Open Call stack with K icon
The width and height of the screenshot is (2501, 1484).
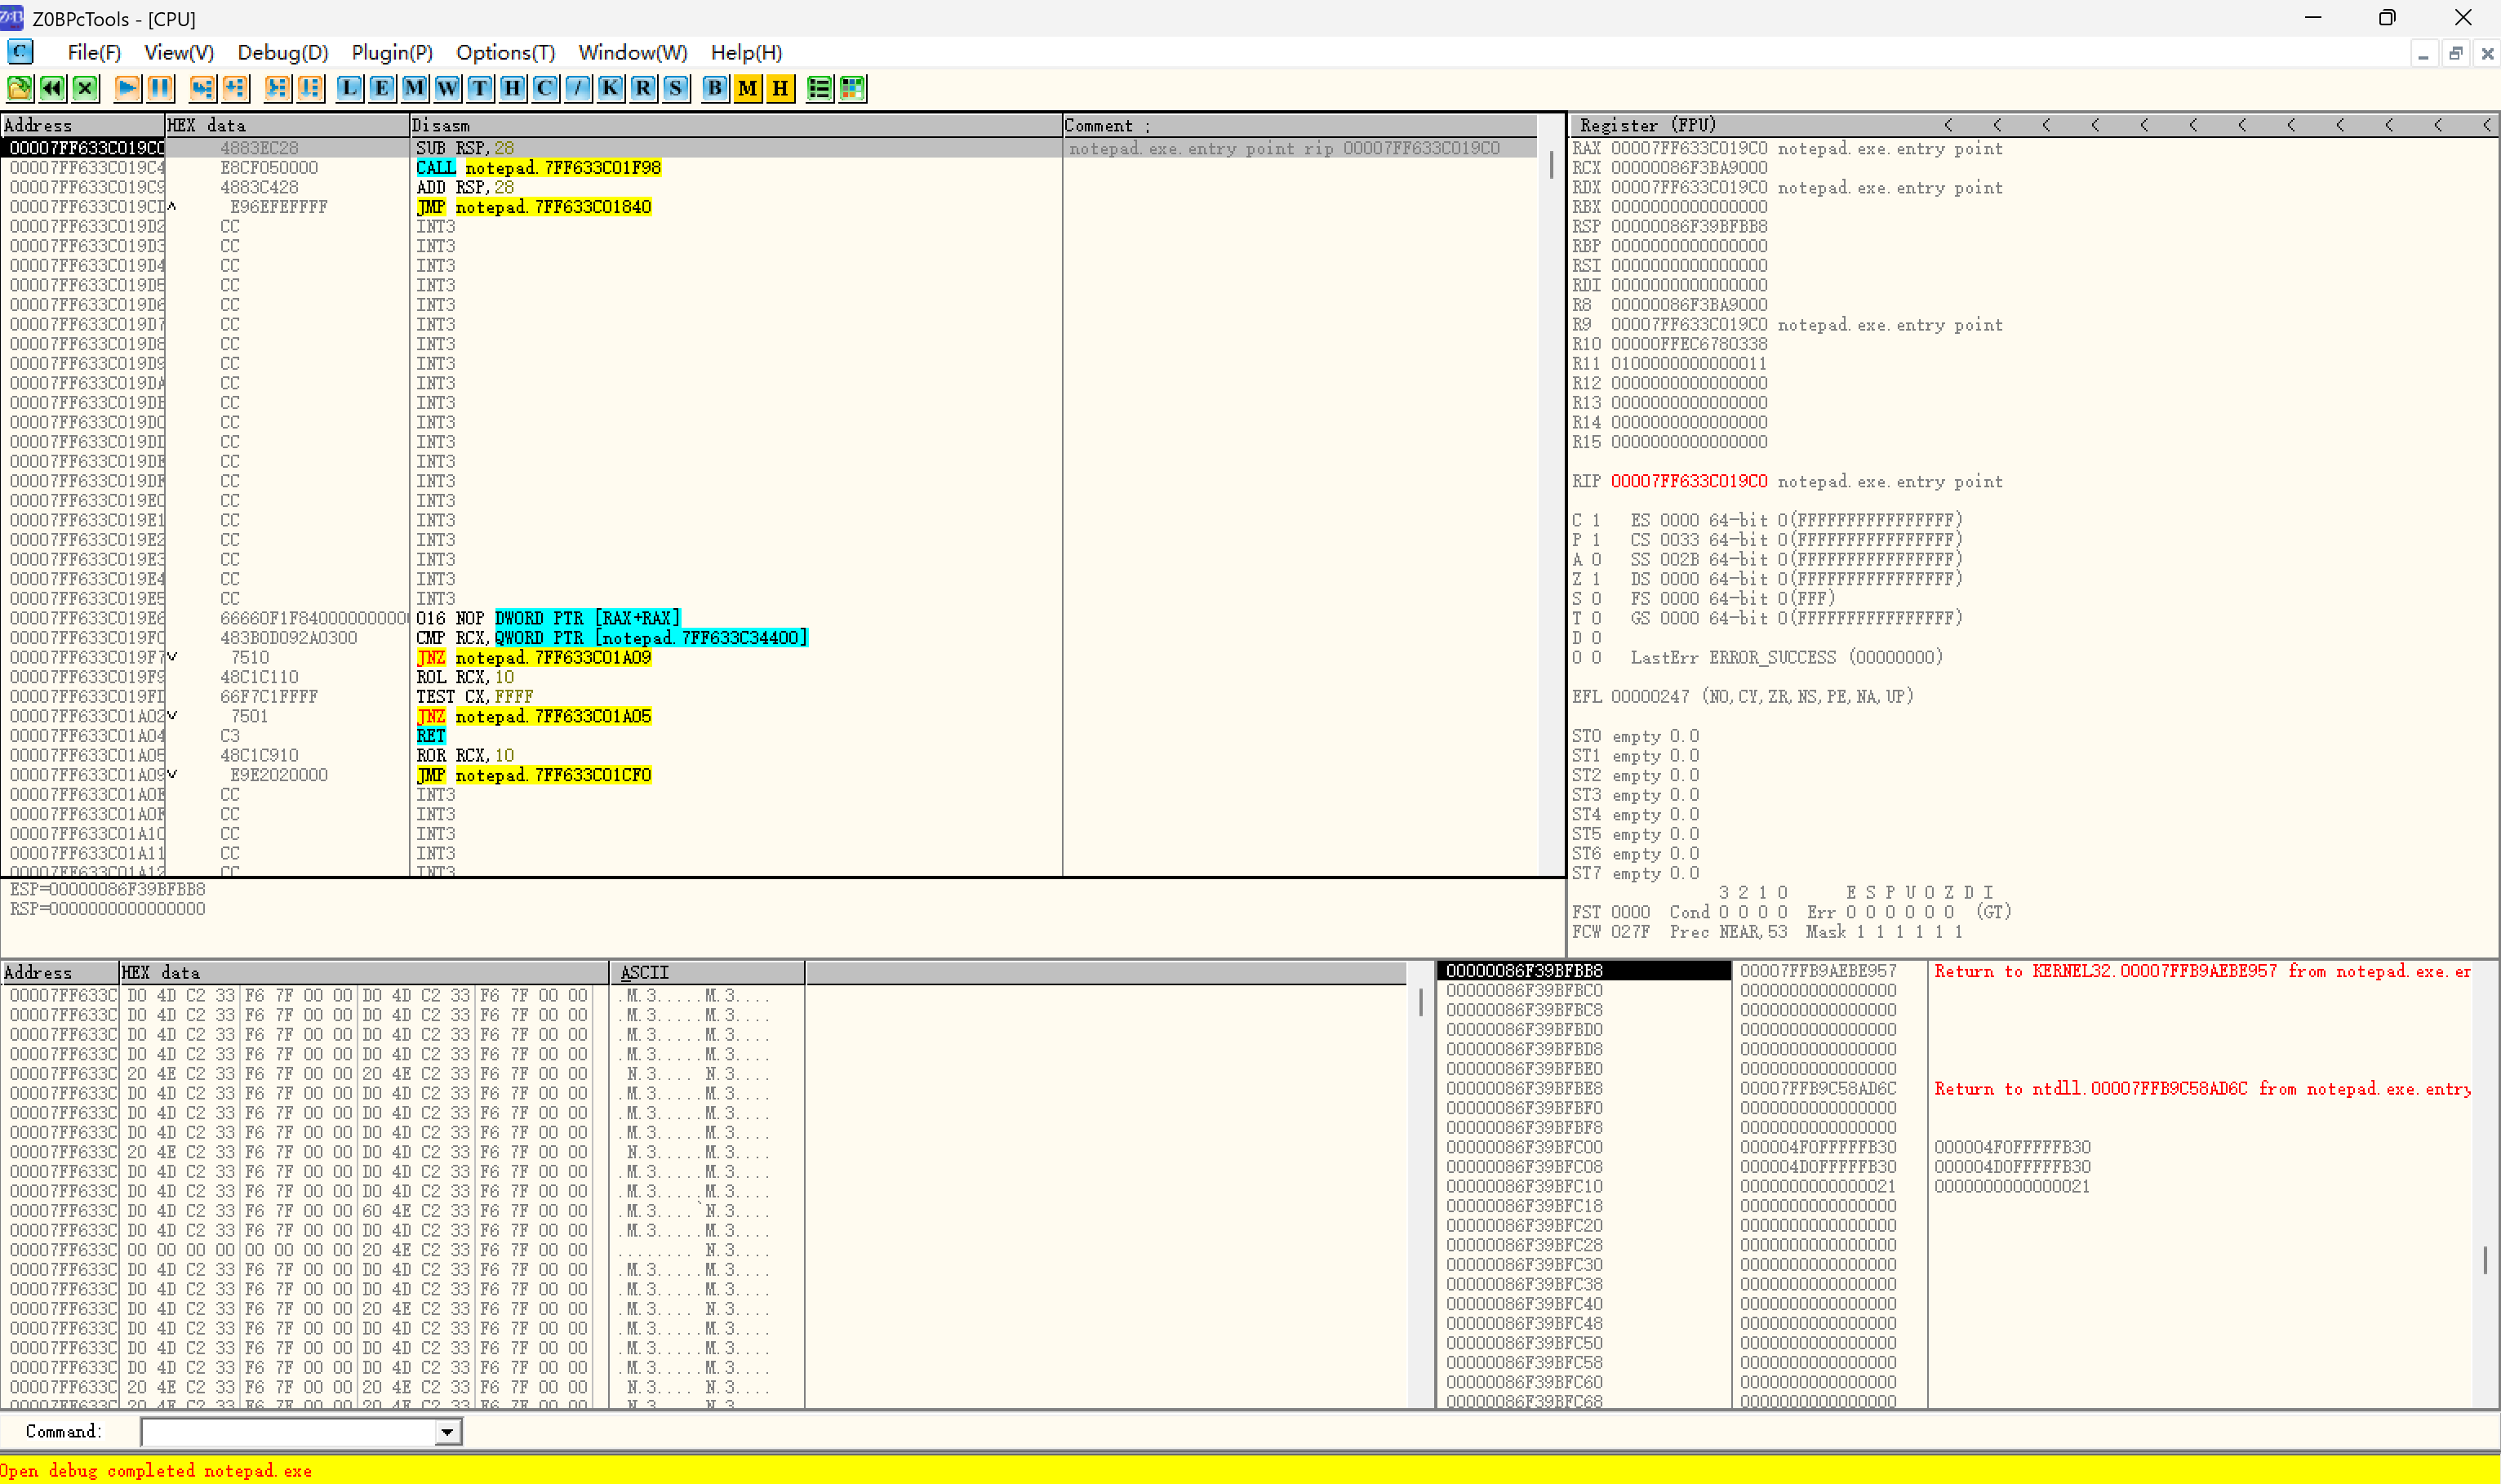tap(610, 89)
